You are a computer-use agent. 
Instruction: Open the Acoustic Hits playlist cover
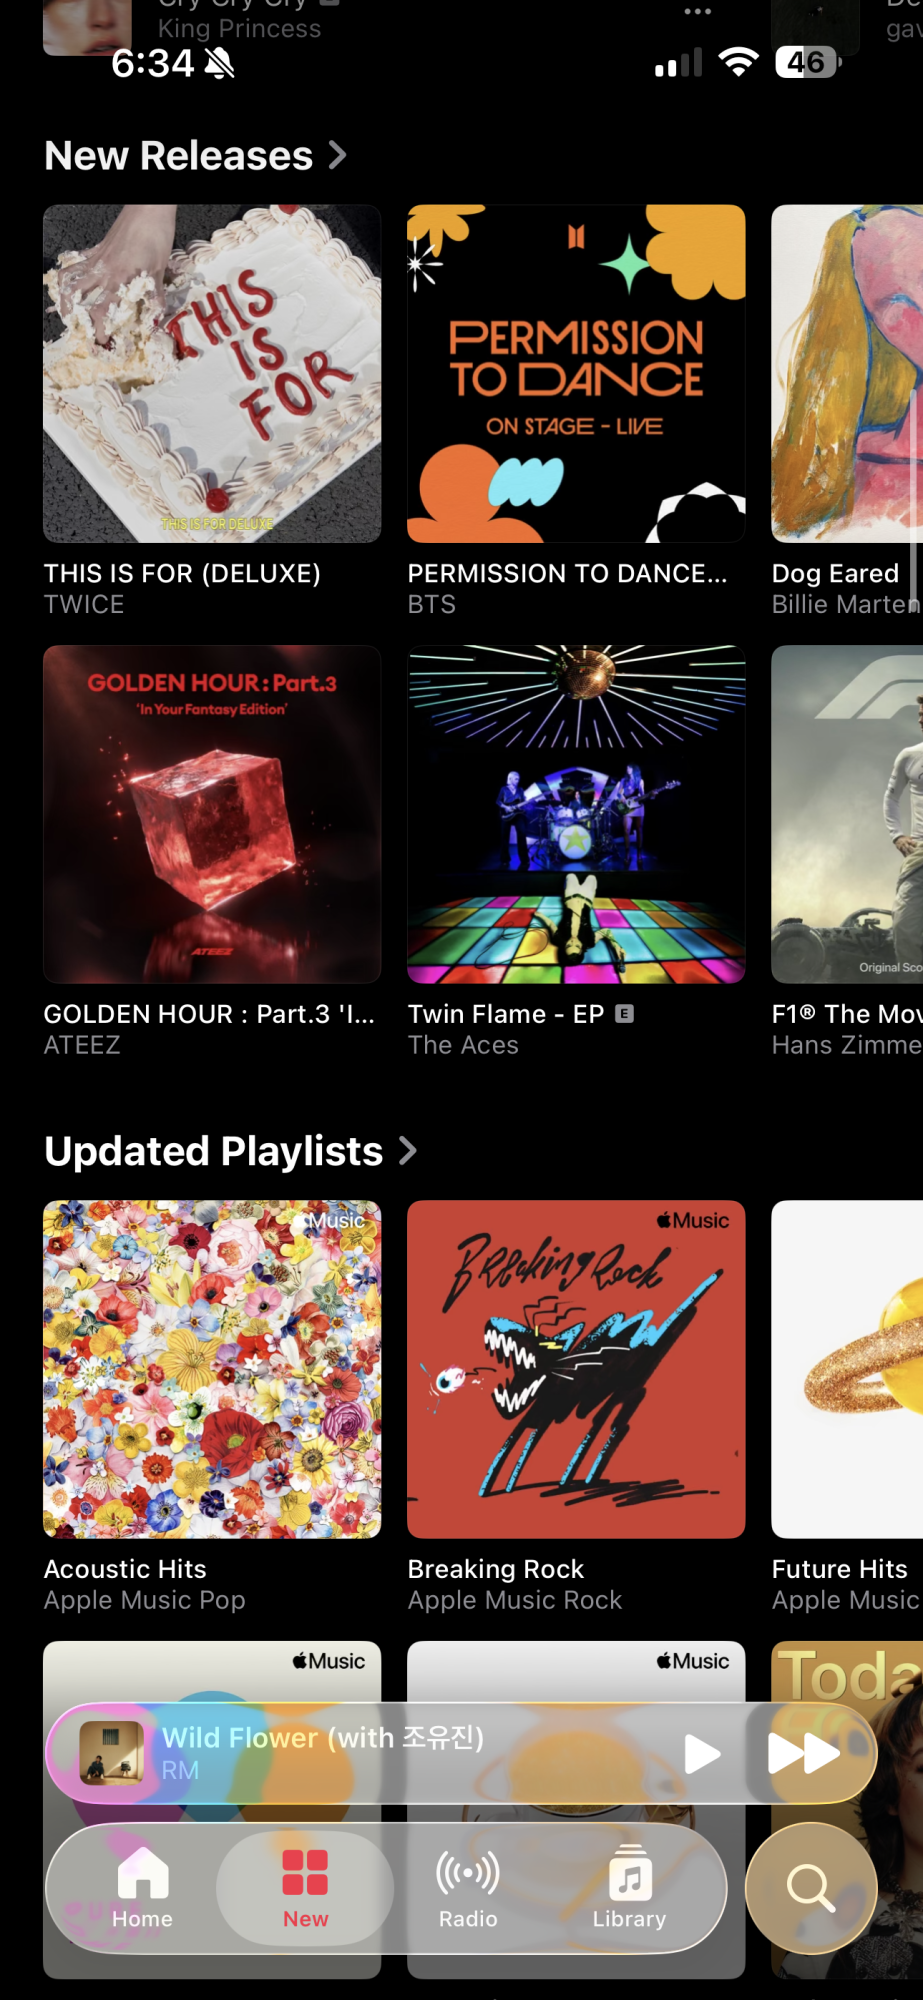click(212, 1369)
